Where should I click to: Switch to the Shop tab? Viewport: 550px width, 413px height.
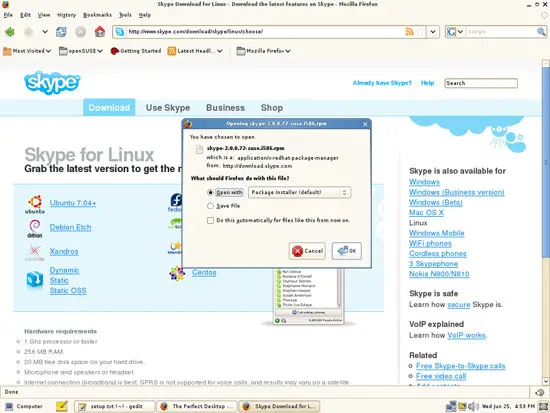pyautogui.click(x=272, y=108)
